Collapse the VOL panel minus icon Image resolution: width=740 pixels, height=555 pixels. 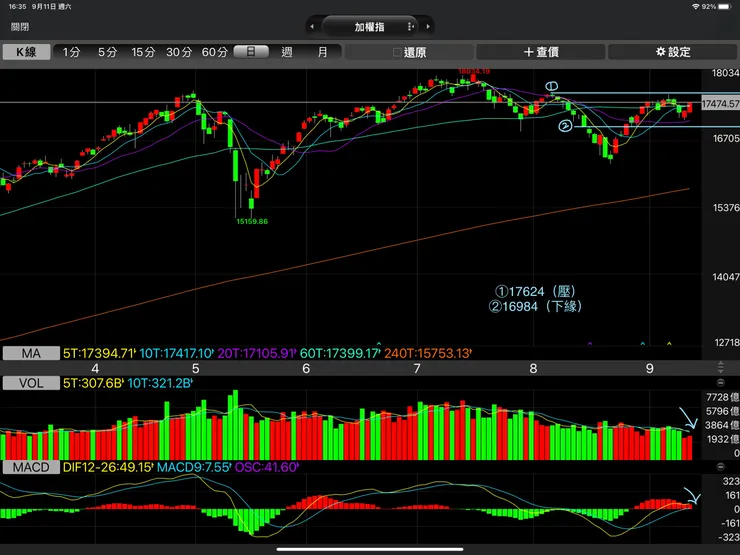tap(721, 383)
